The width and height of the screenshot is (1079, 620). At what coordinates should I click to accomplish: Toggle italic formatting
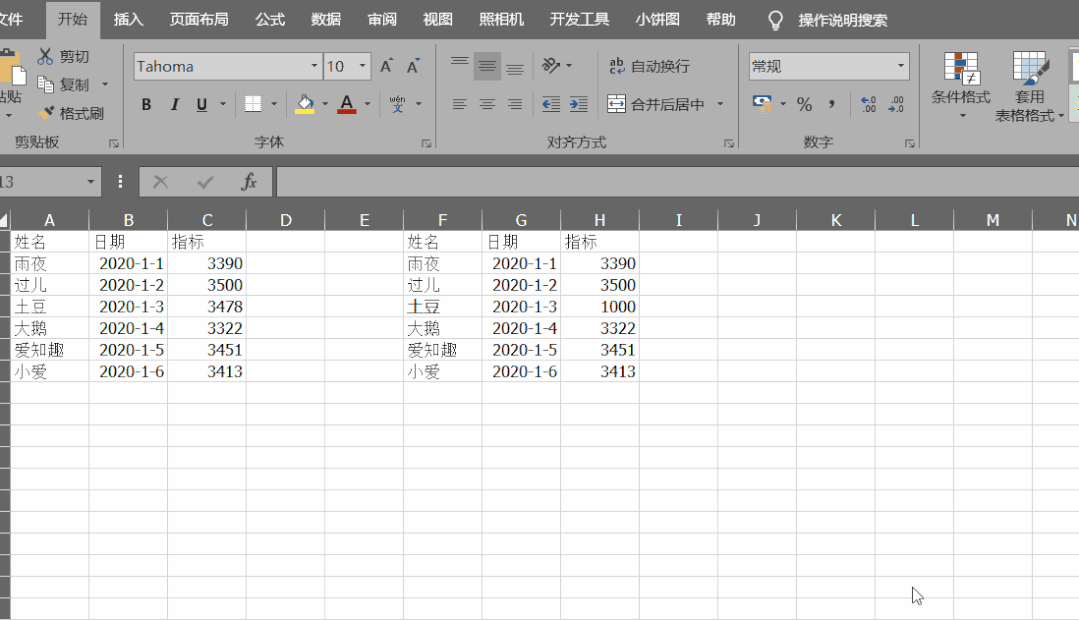click(x=174, y=105)
